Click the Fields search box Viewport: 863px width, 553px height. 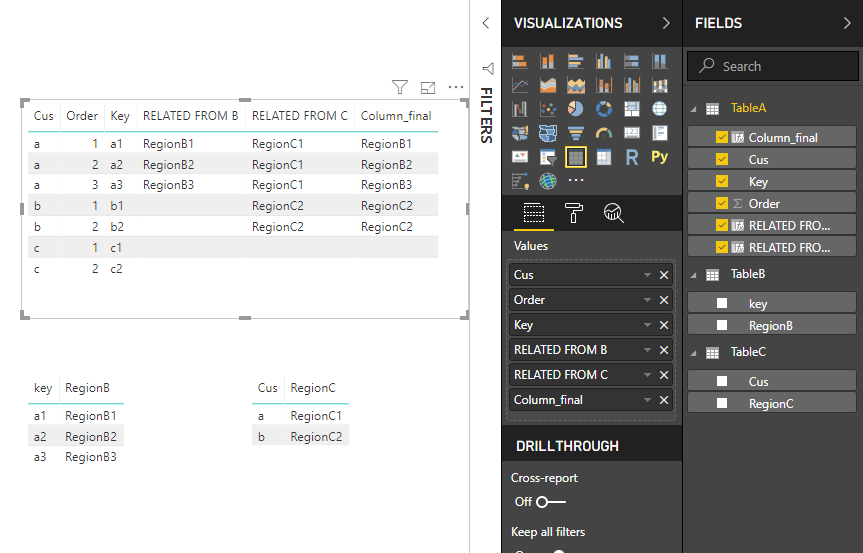click(x=773, y=66)
